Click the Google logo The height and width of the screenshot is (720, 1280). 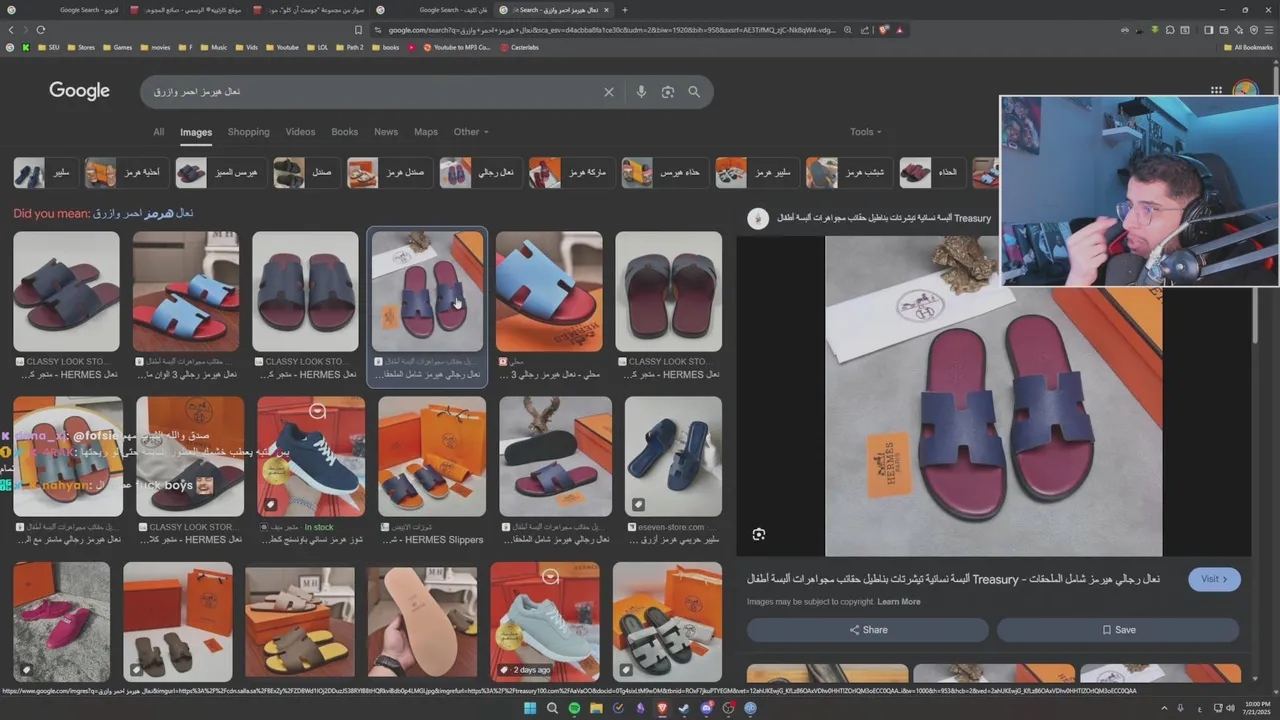(x=79, y=91)
